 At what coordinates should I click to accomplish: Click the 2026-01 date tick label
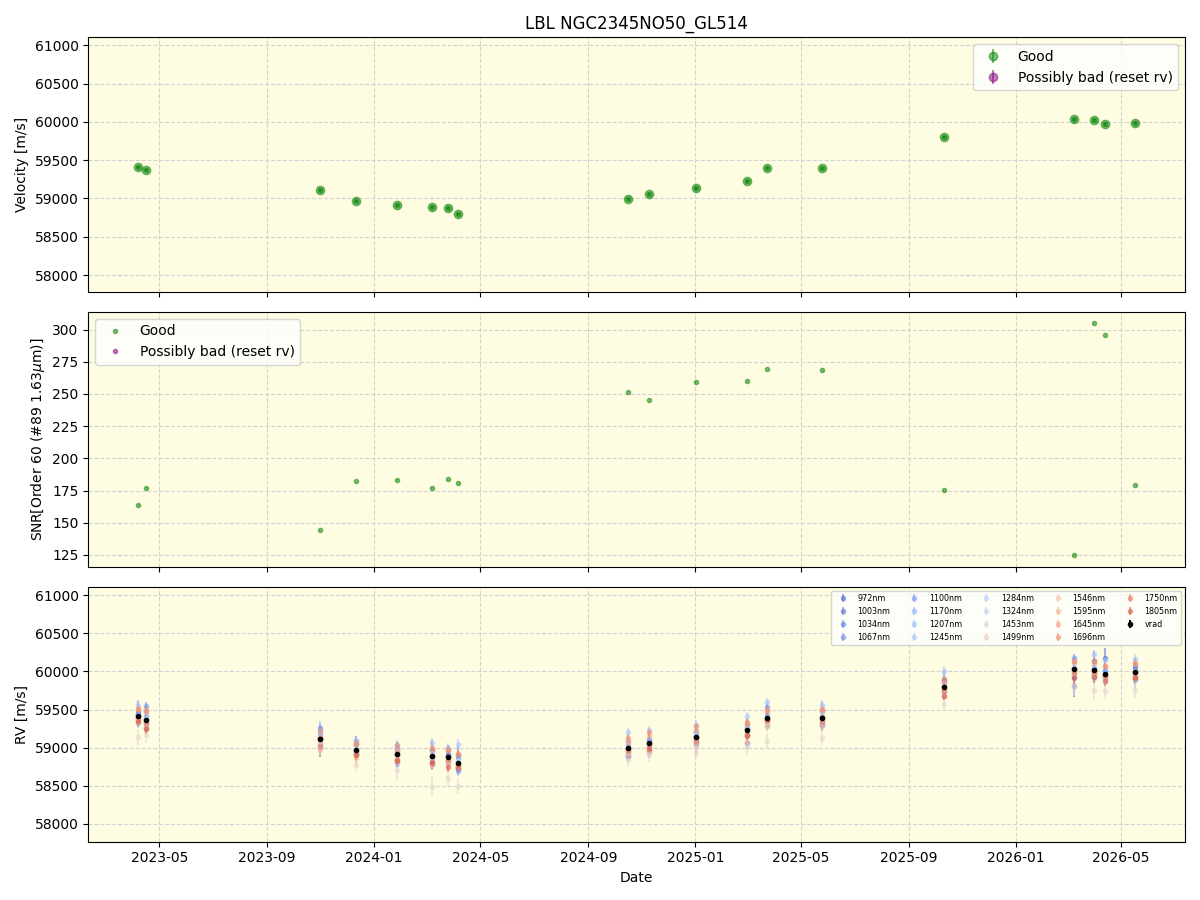tap(1016, 856)
